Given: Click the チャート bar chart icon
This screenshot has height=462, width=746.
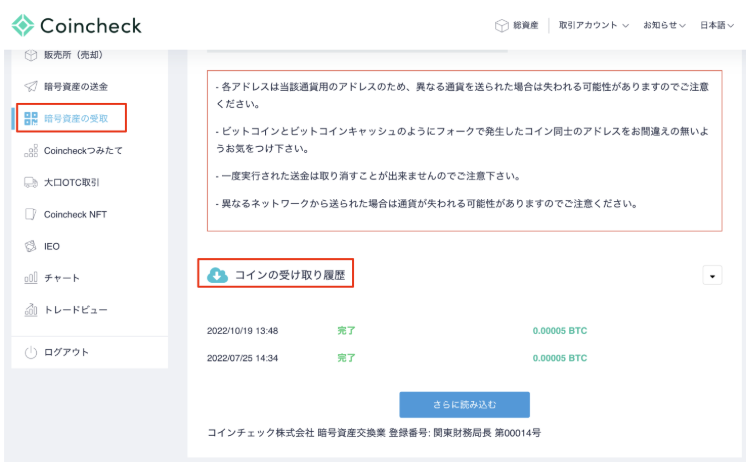Looking at the screenshot, I should coord(30,278).
